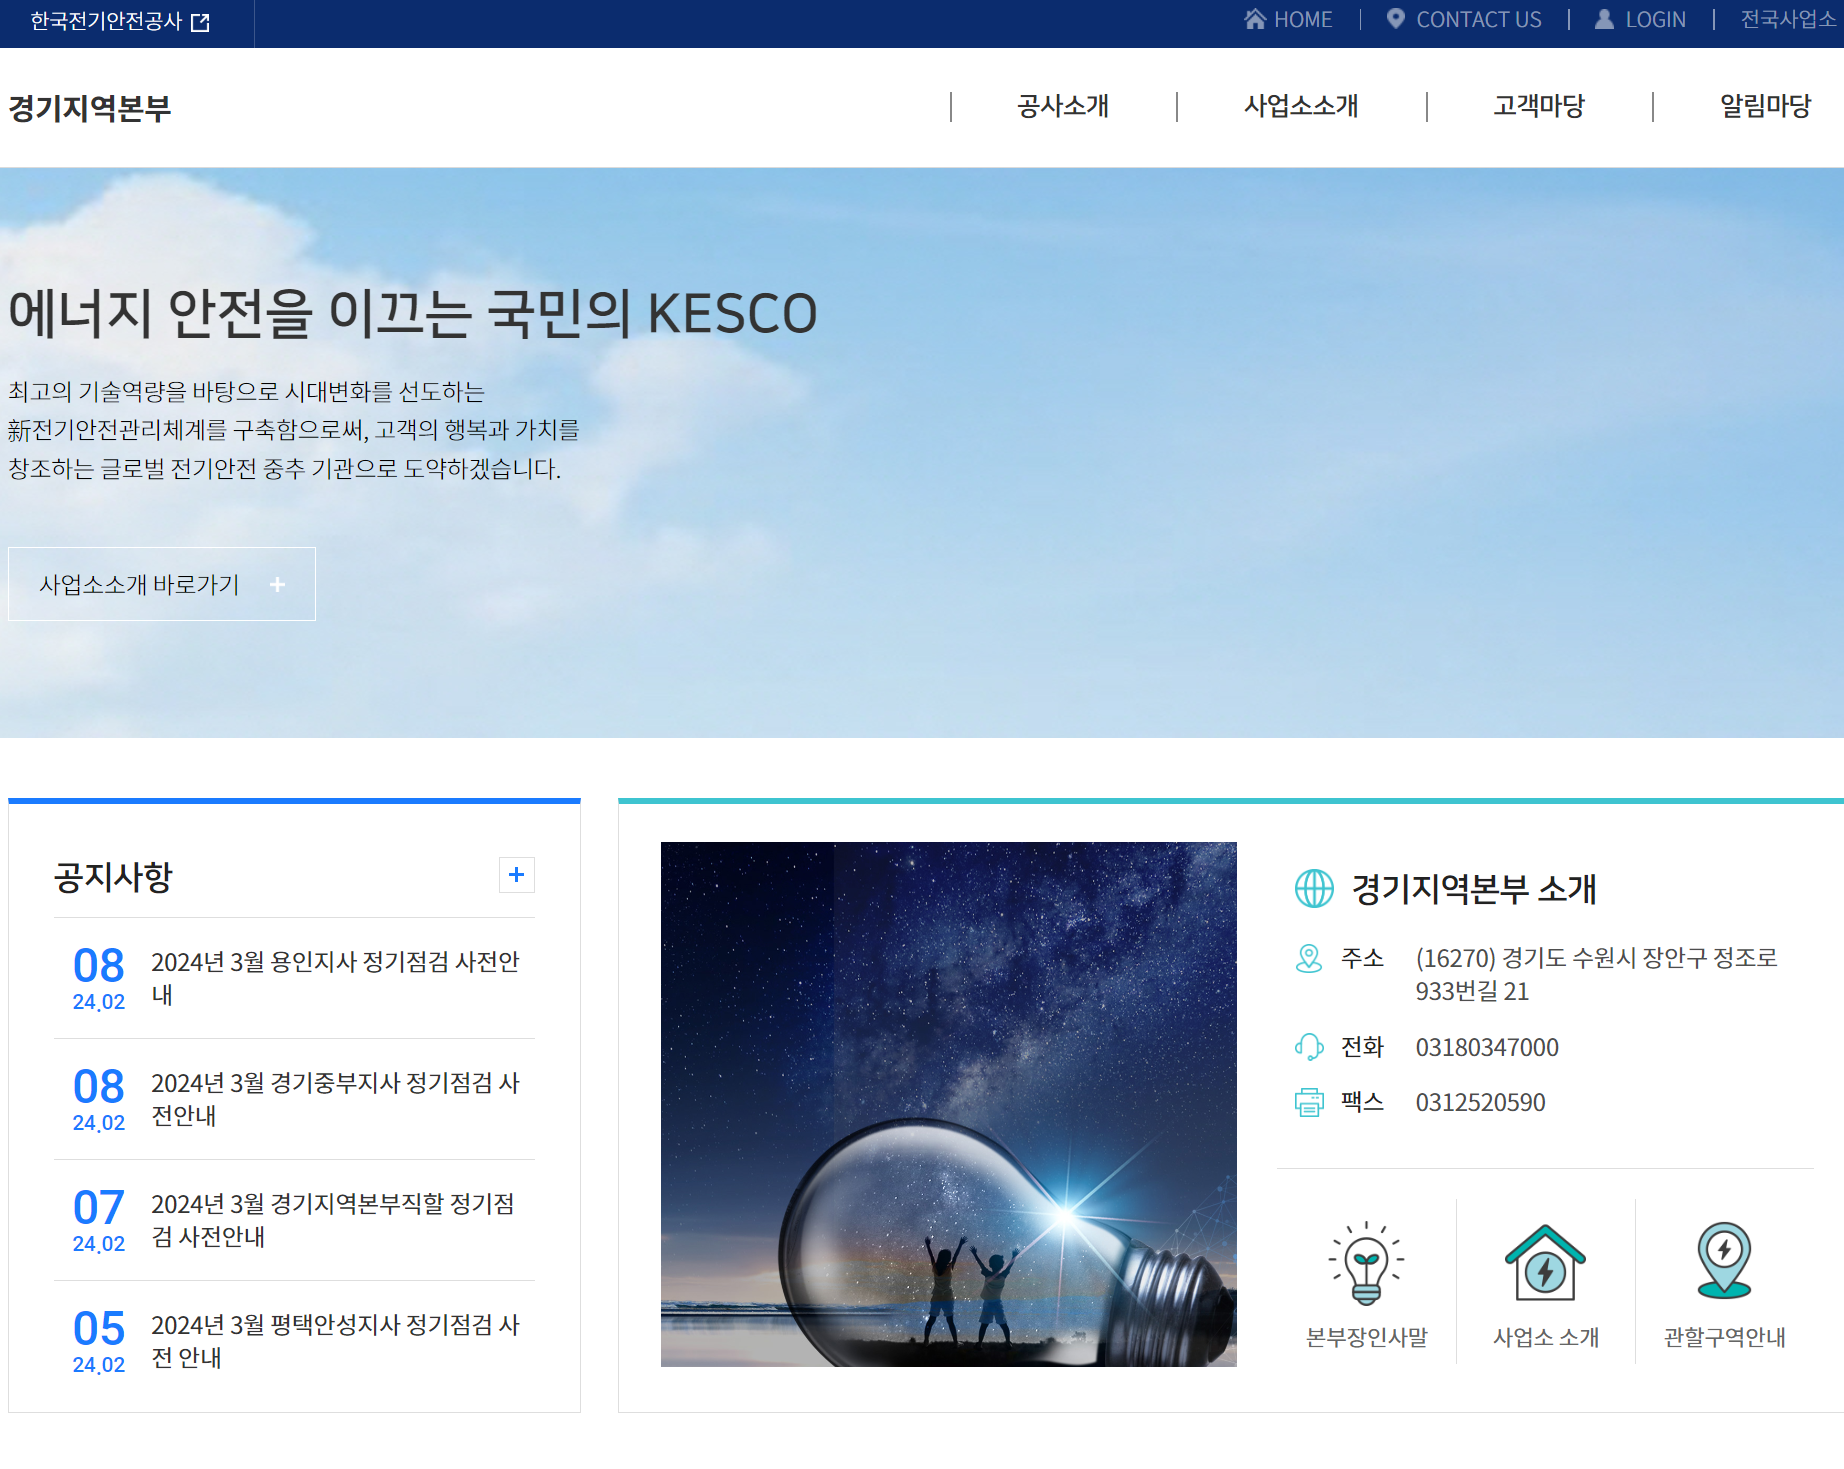
Task: Open the 알림마당 menu
Action: coord(1765,106)
